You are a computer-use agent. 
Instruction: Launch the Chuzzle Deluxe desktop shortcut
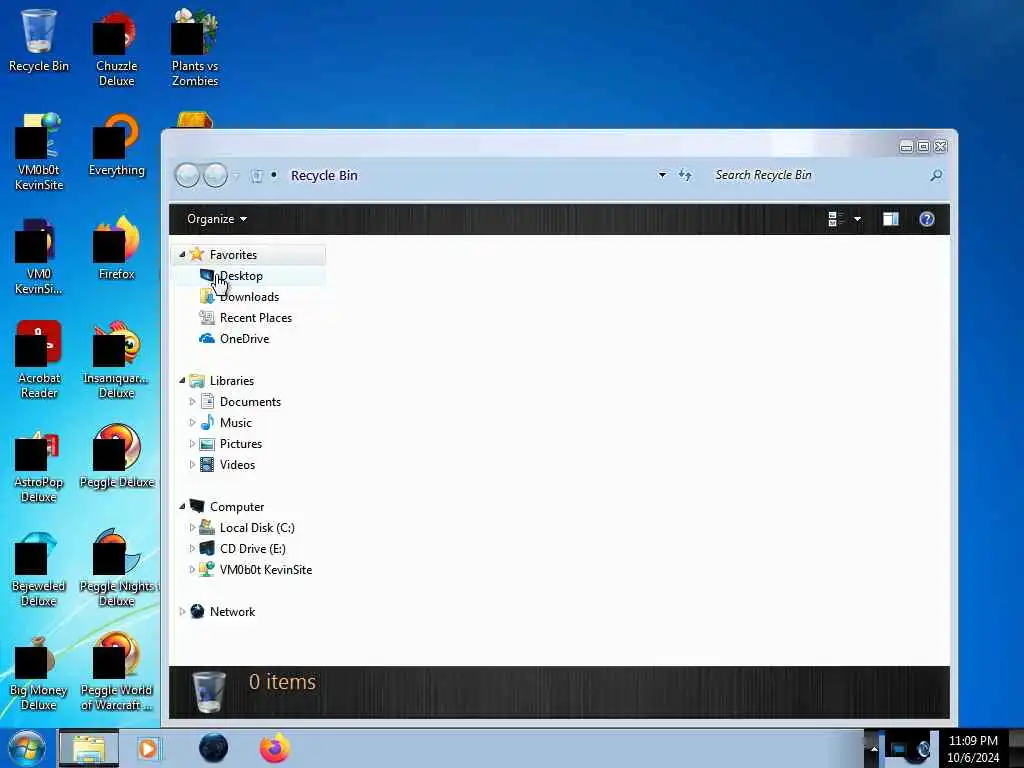click(116, 48)
